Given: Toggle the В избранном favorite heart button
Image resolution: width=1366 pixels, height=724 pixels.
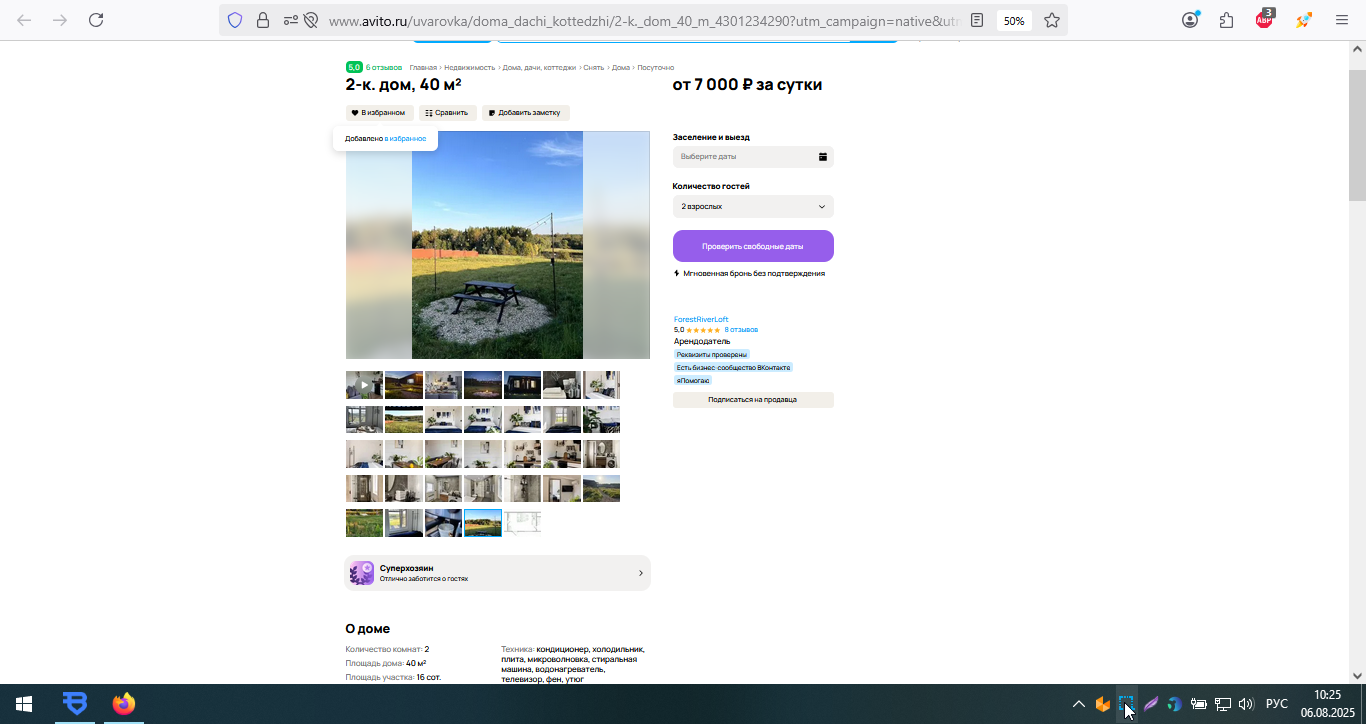Looking at the screenshot, I should (378, 113).
